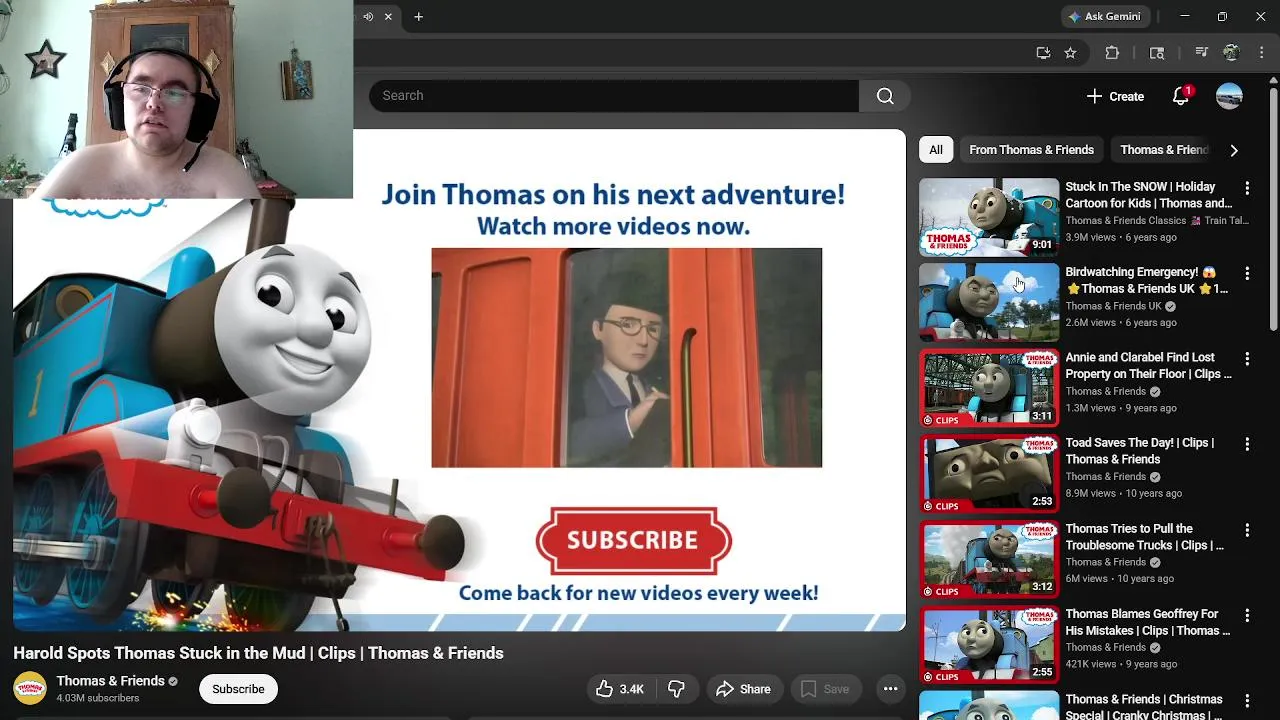Subscribe to Thomas & Friends channel

click(238, 689)
